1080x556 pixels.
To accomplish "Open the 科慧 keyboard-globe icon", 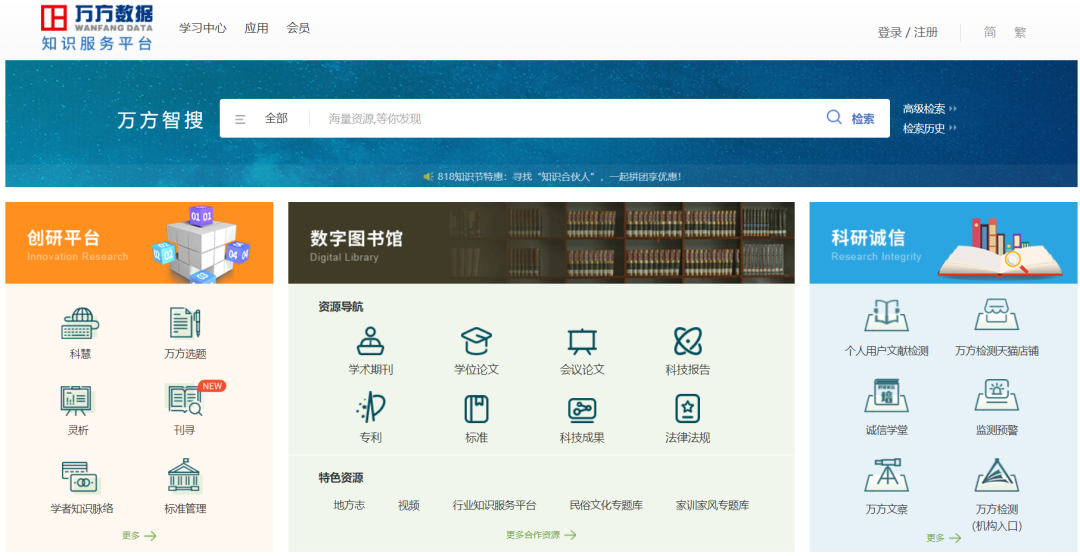I will tap(80, 323).
